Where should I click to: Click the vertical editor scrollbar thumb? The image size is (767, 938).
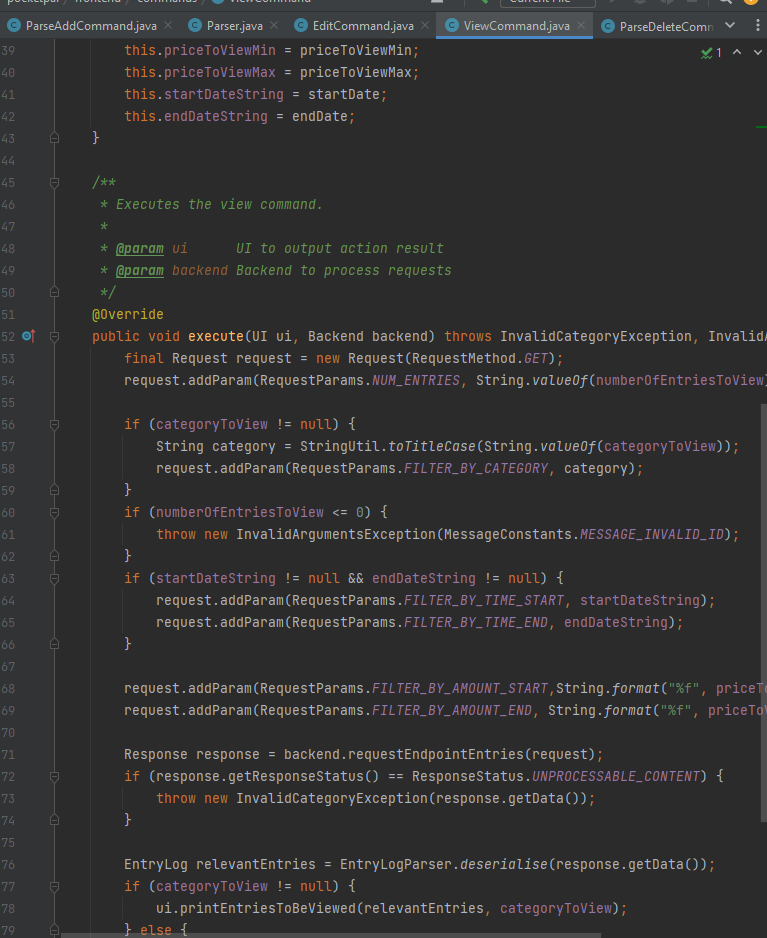(763, 613)
